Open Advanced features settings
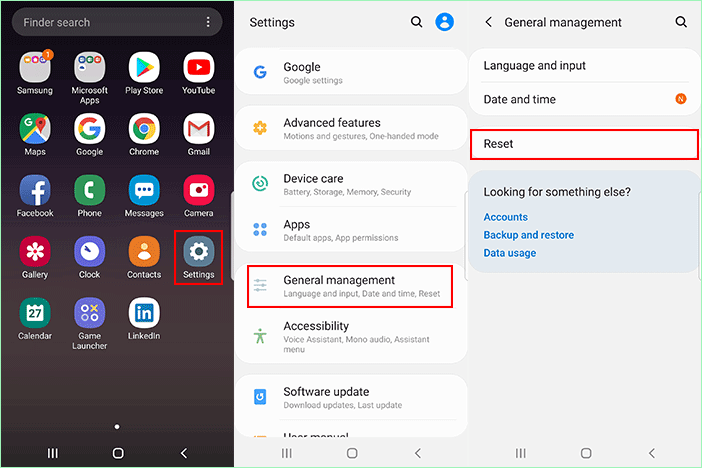This screenshot has height=468, width=702. pos(351,128)
